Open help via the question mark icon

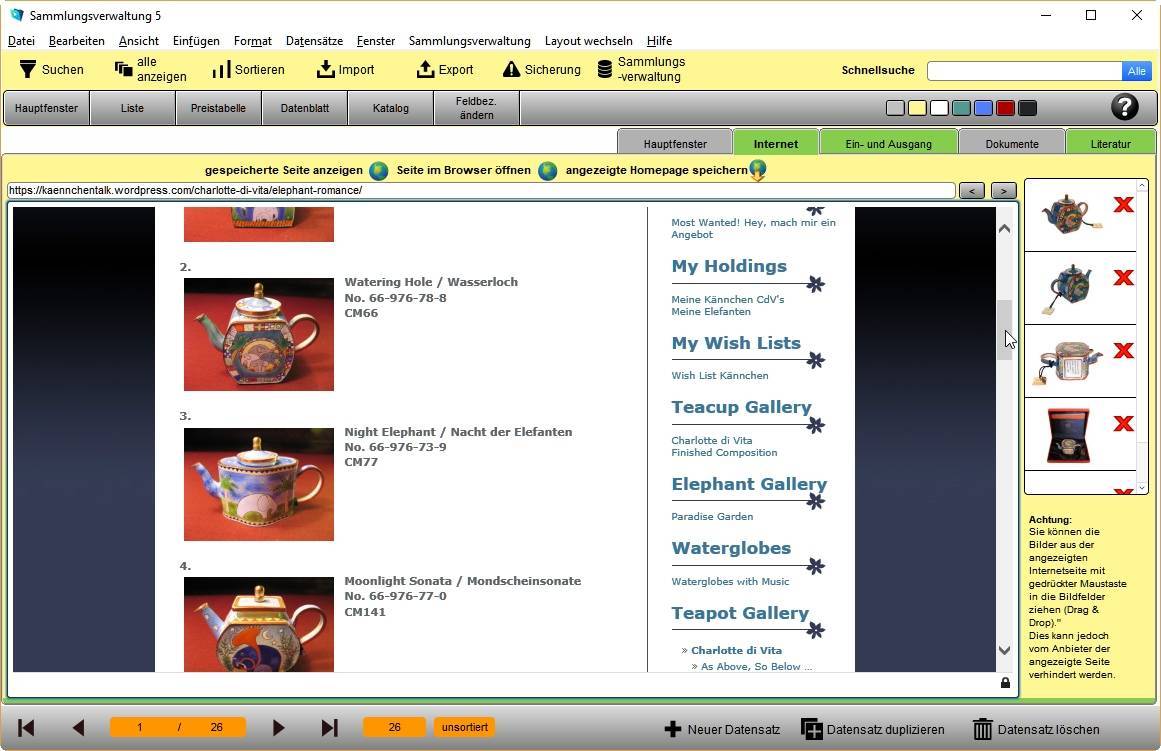coord(1124,107)
